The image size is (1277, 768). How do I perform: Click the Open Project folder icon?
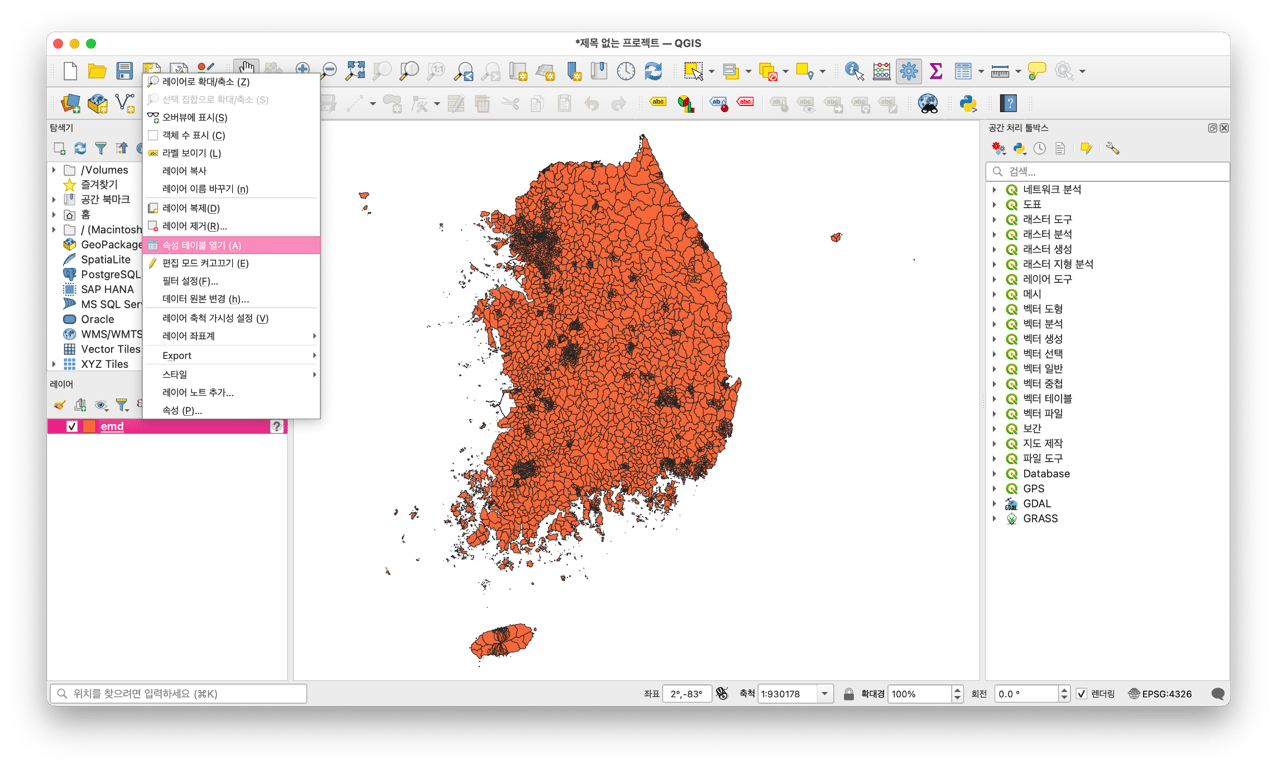pyautogui.click(x=97, y=71)
